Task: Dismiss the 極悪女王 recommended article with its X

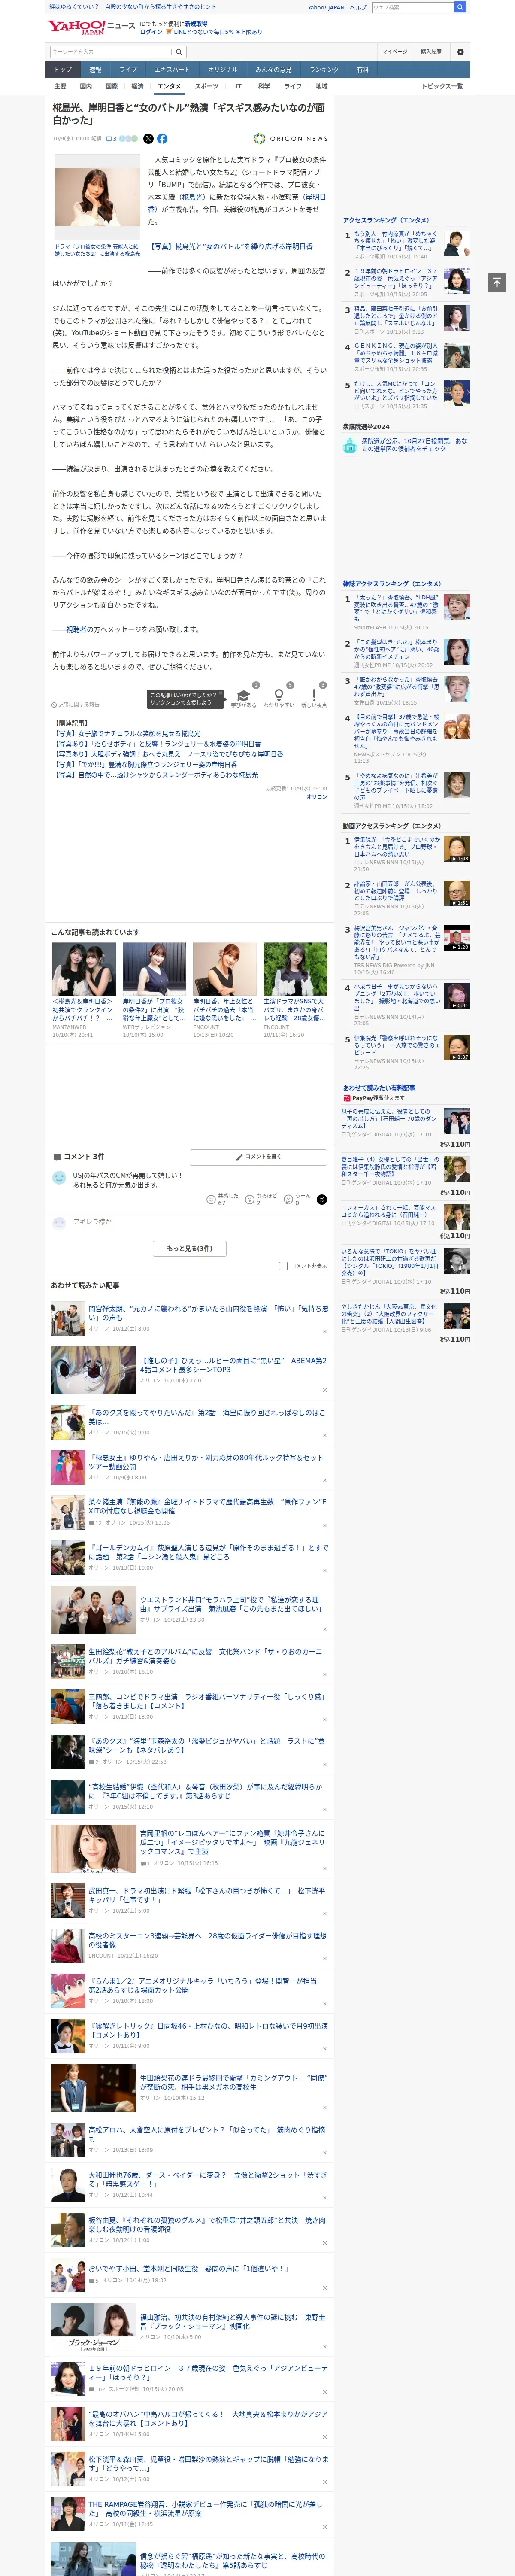Action: click(324, 1481)
